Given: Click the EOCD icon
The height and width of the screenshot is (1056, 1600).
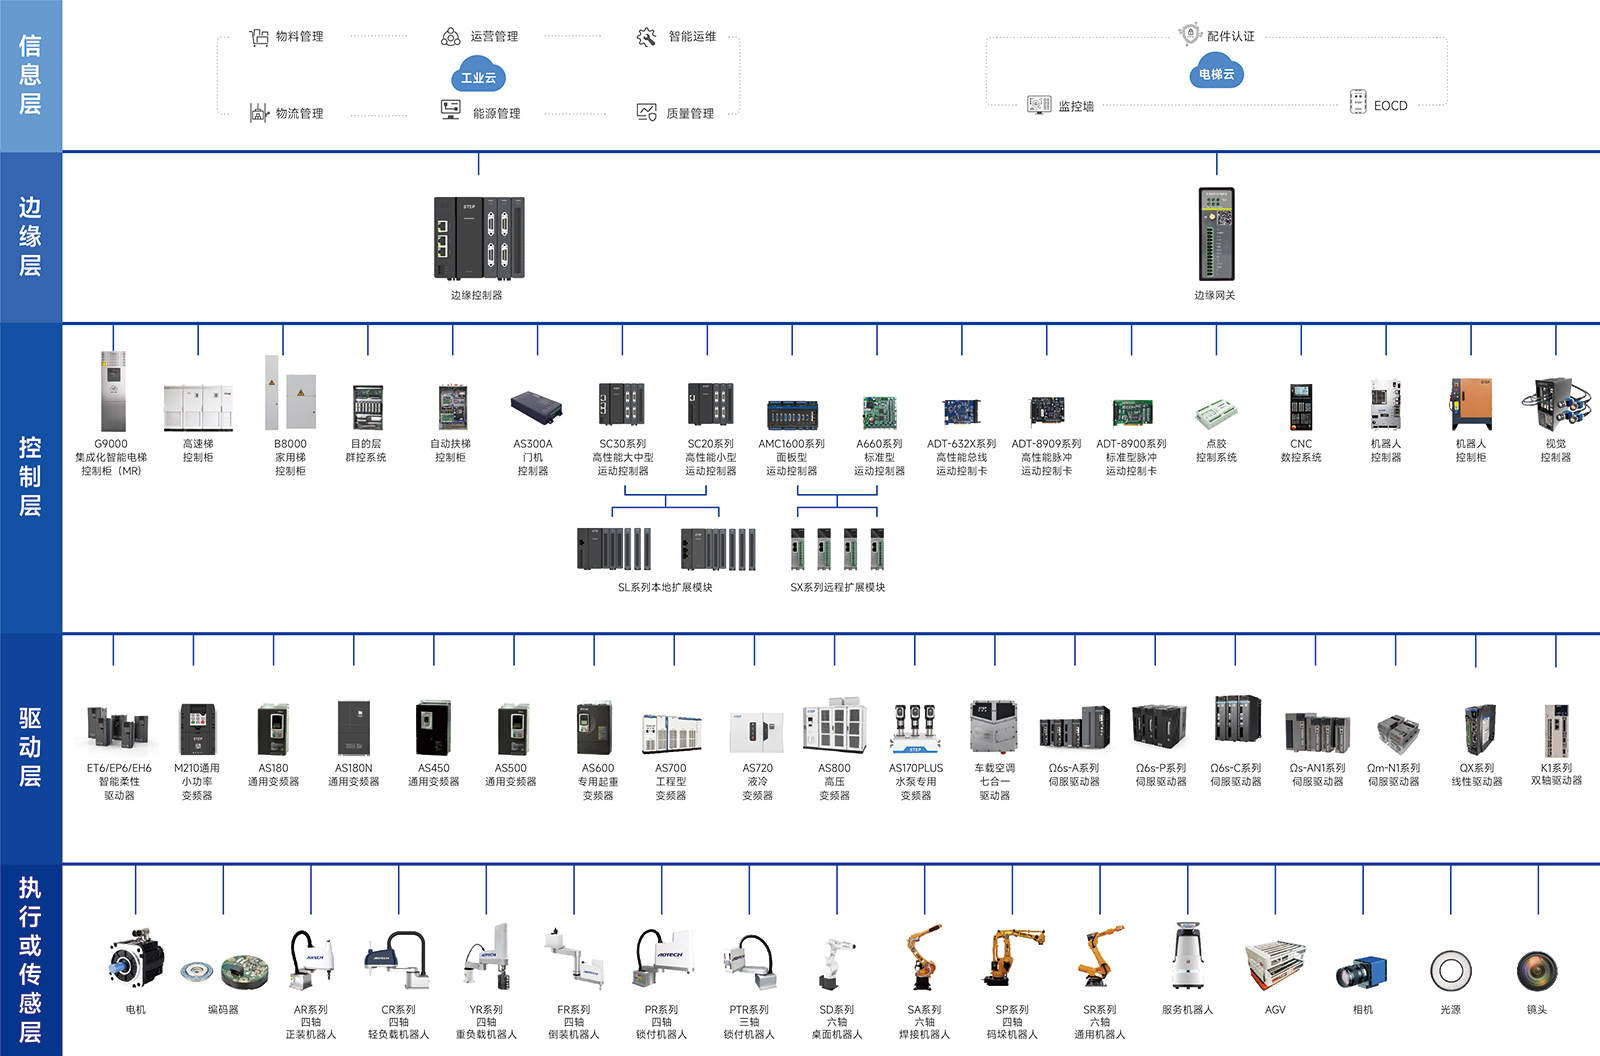Looking at the screenshot, I should [1358, 102].
